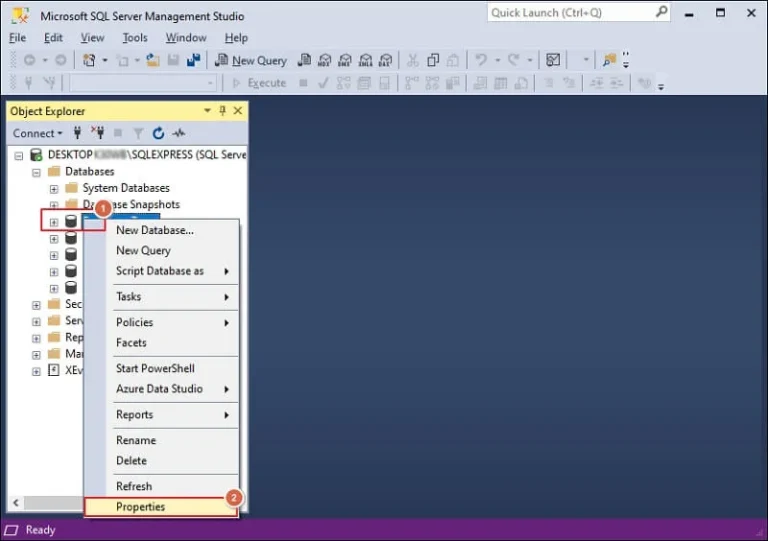Screen dimensions: 768x541
Task: Refresh Object Explorer with the blue refresh icon
Action: click(x=158, y=133)
